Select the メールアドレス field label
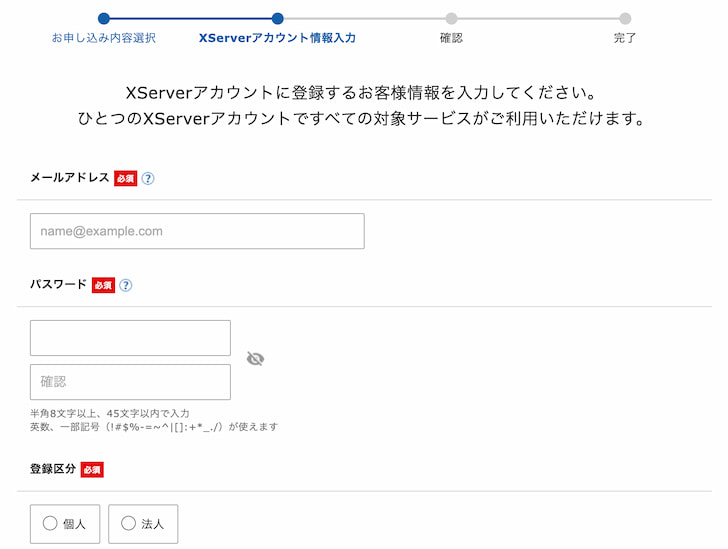 (70, 178)
